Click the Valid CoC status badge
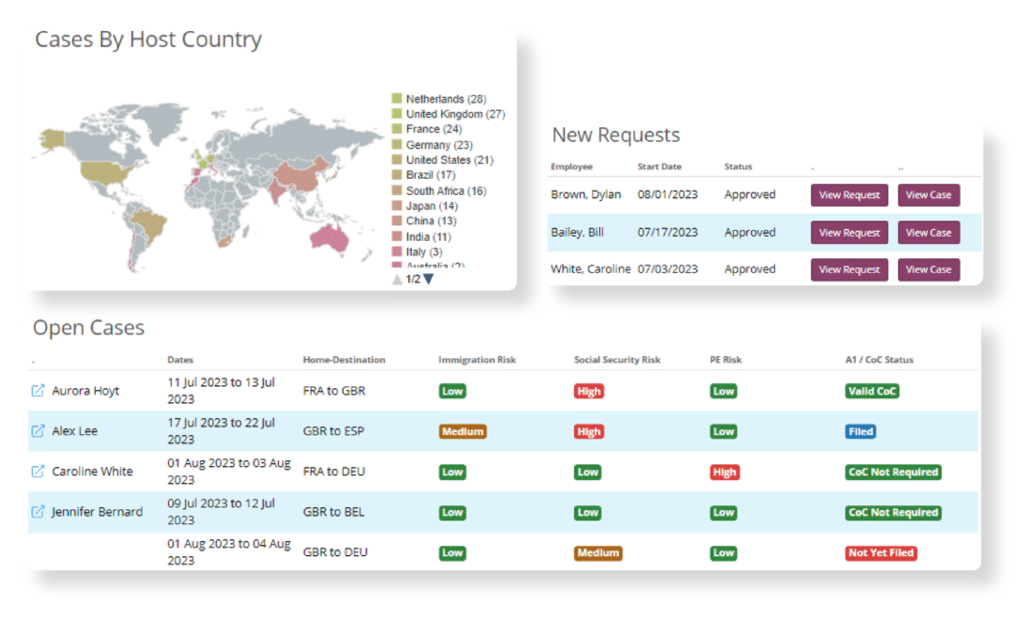This screenshot has width=1024, height=622. coord(870,391)
